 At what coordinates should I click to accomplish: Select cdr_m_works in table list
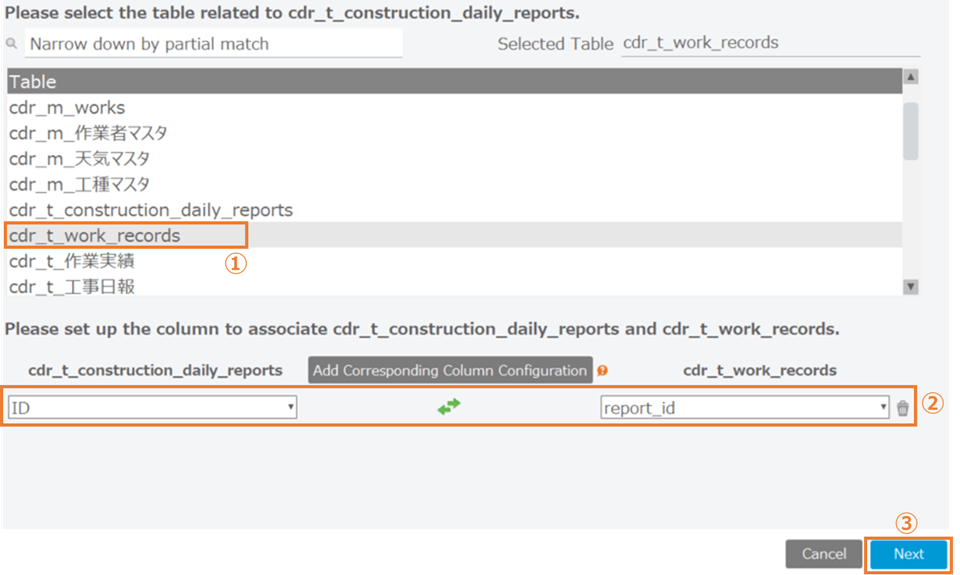(67, 107)
